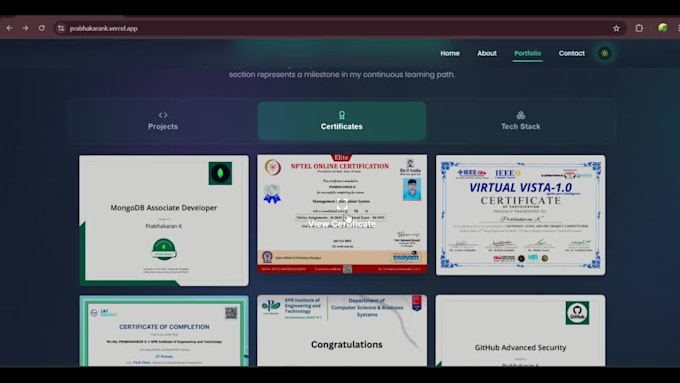Open the browser extensions puzzle icon
Screen dimensions: 680x383
click(639, 28)
